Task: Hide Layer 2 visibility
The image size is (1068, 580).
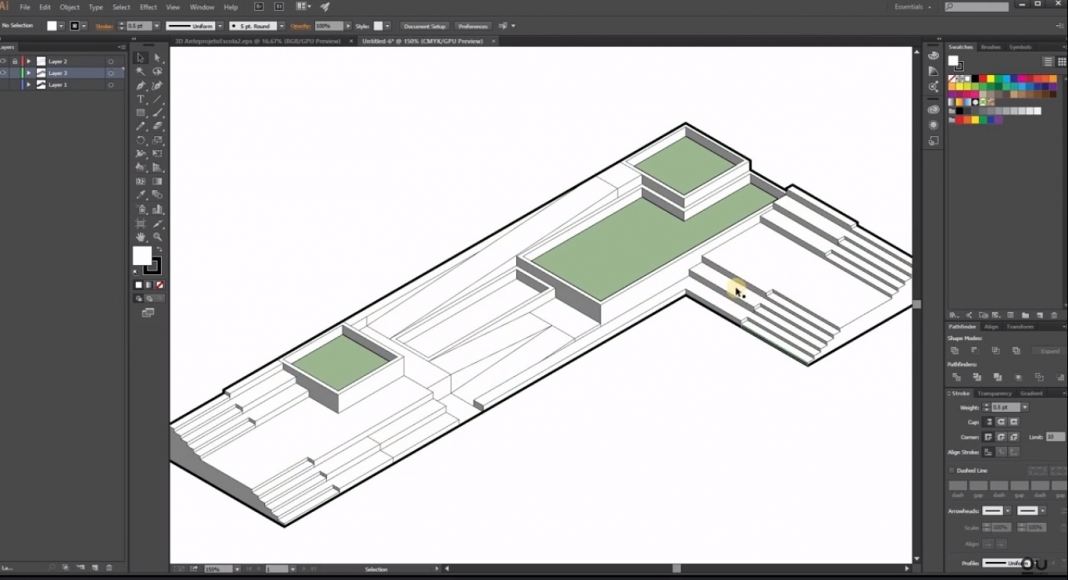Action: [5, 61]
